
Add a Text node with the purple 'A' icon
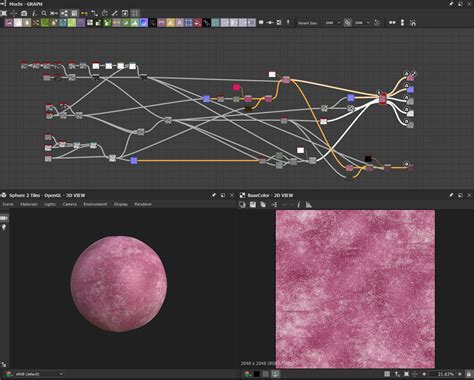[x=180, y=23]
